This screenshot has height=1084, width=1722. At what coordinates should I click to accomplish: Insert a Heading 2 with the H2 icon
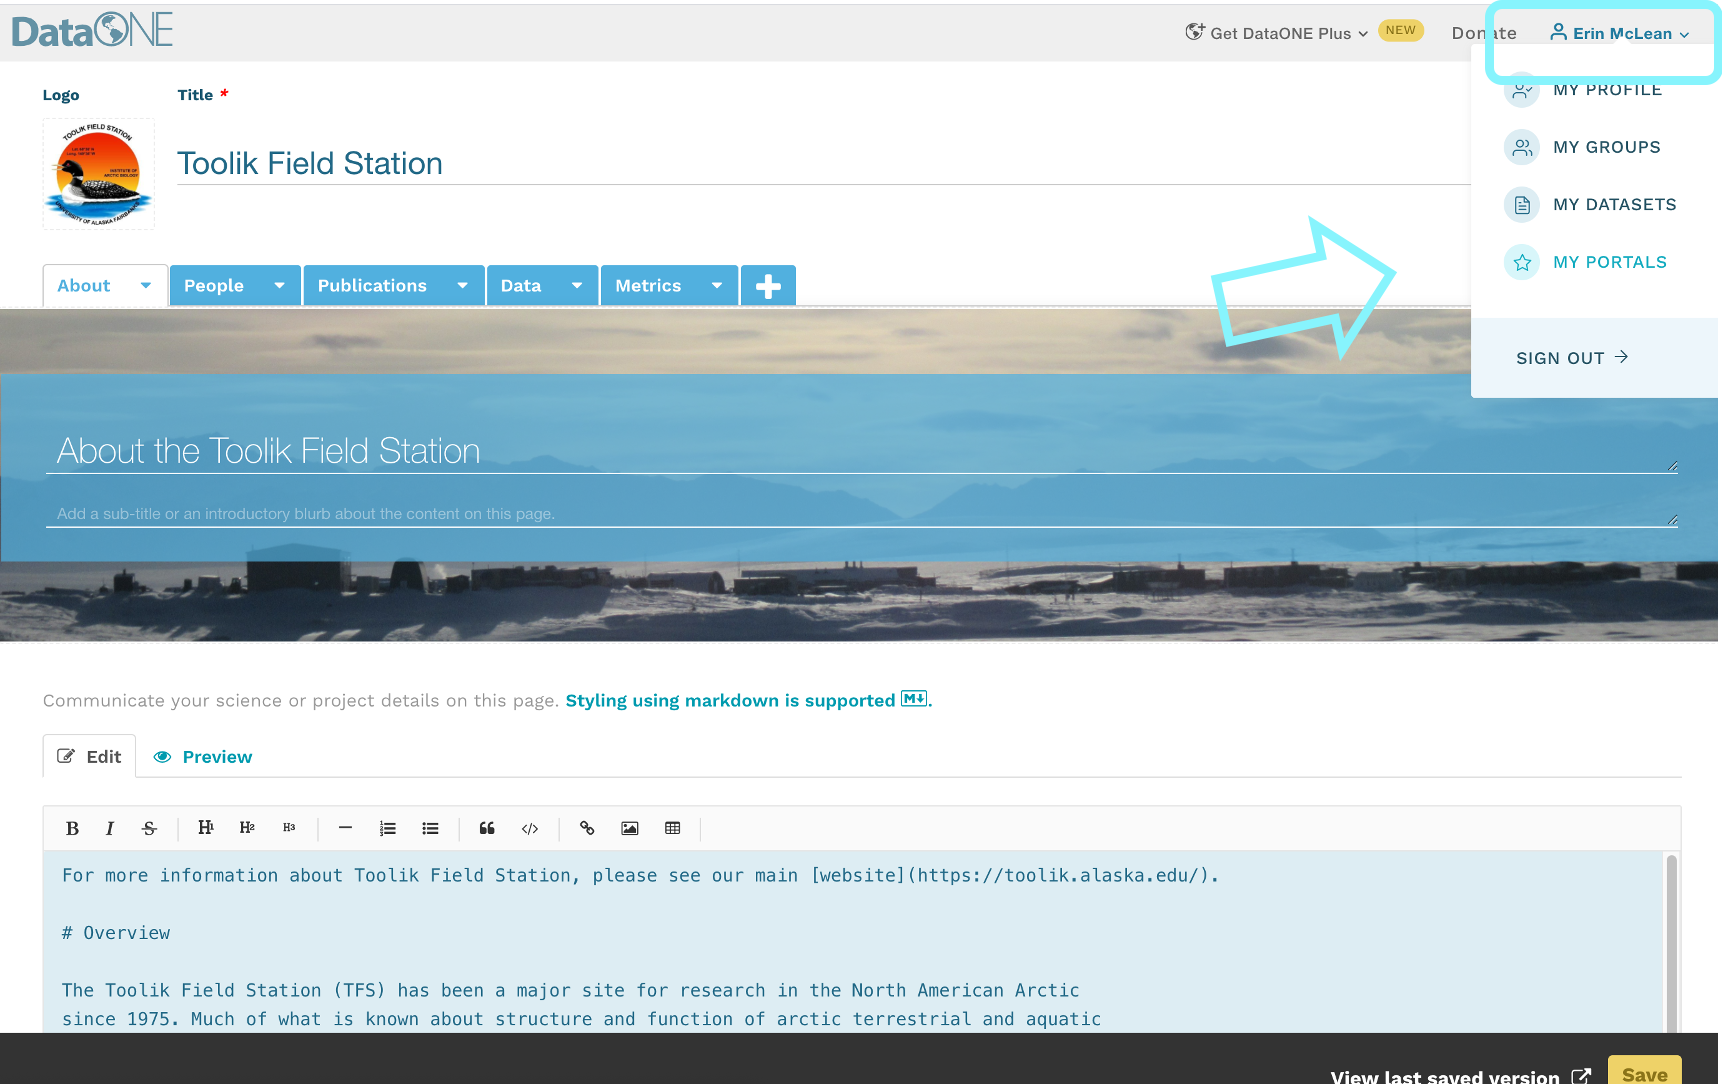point(247,828)
